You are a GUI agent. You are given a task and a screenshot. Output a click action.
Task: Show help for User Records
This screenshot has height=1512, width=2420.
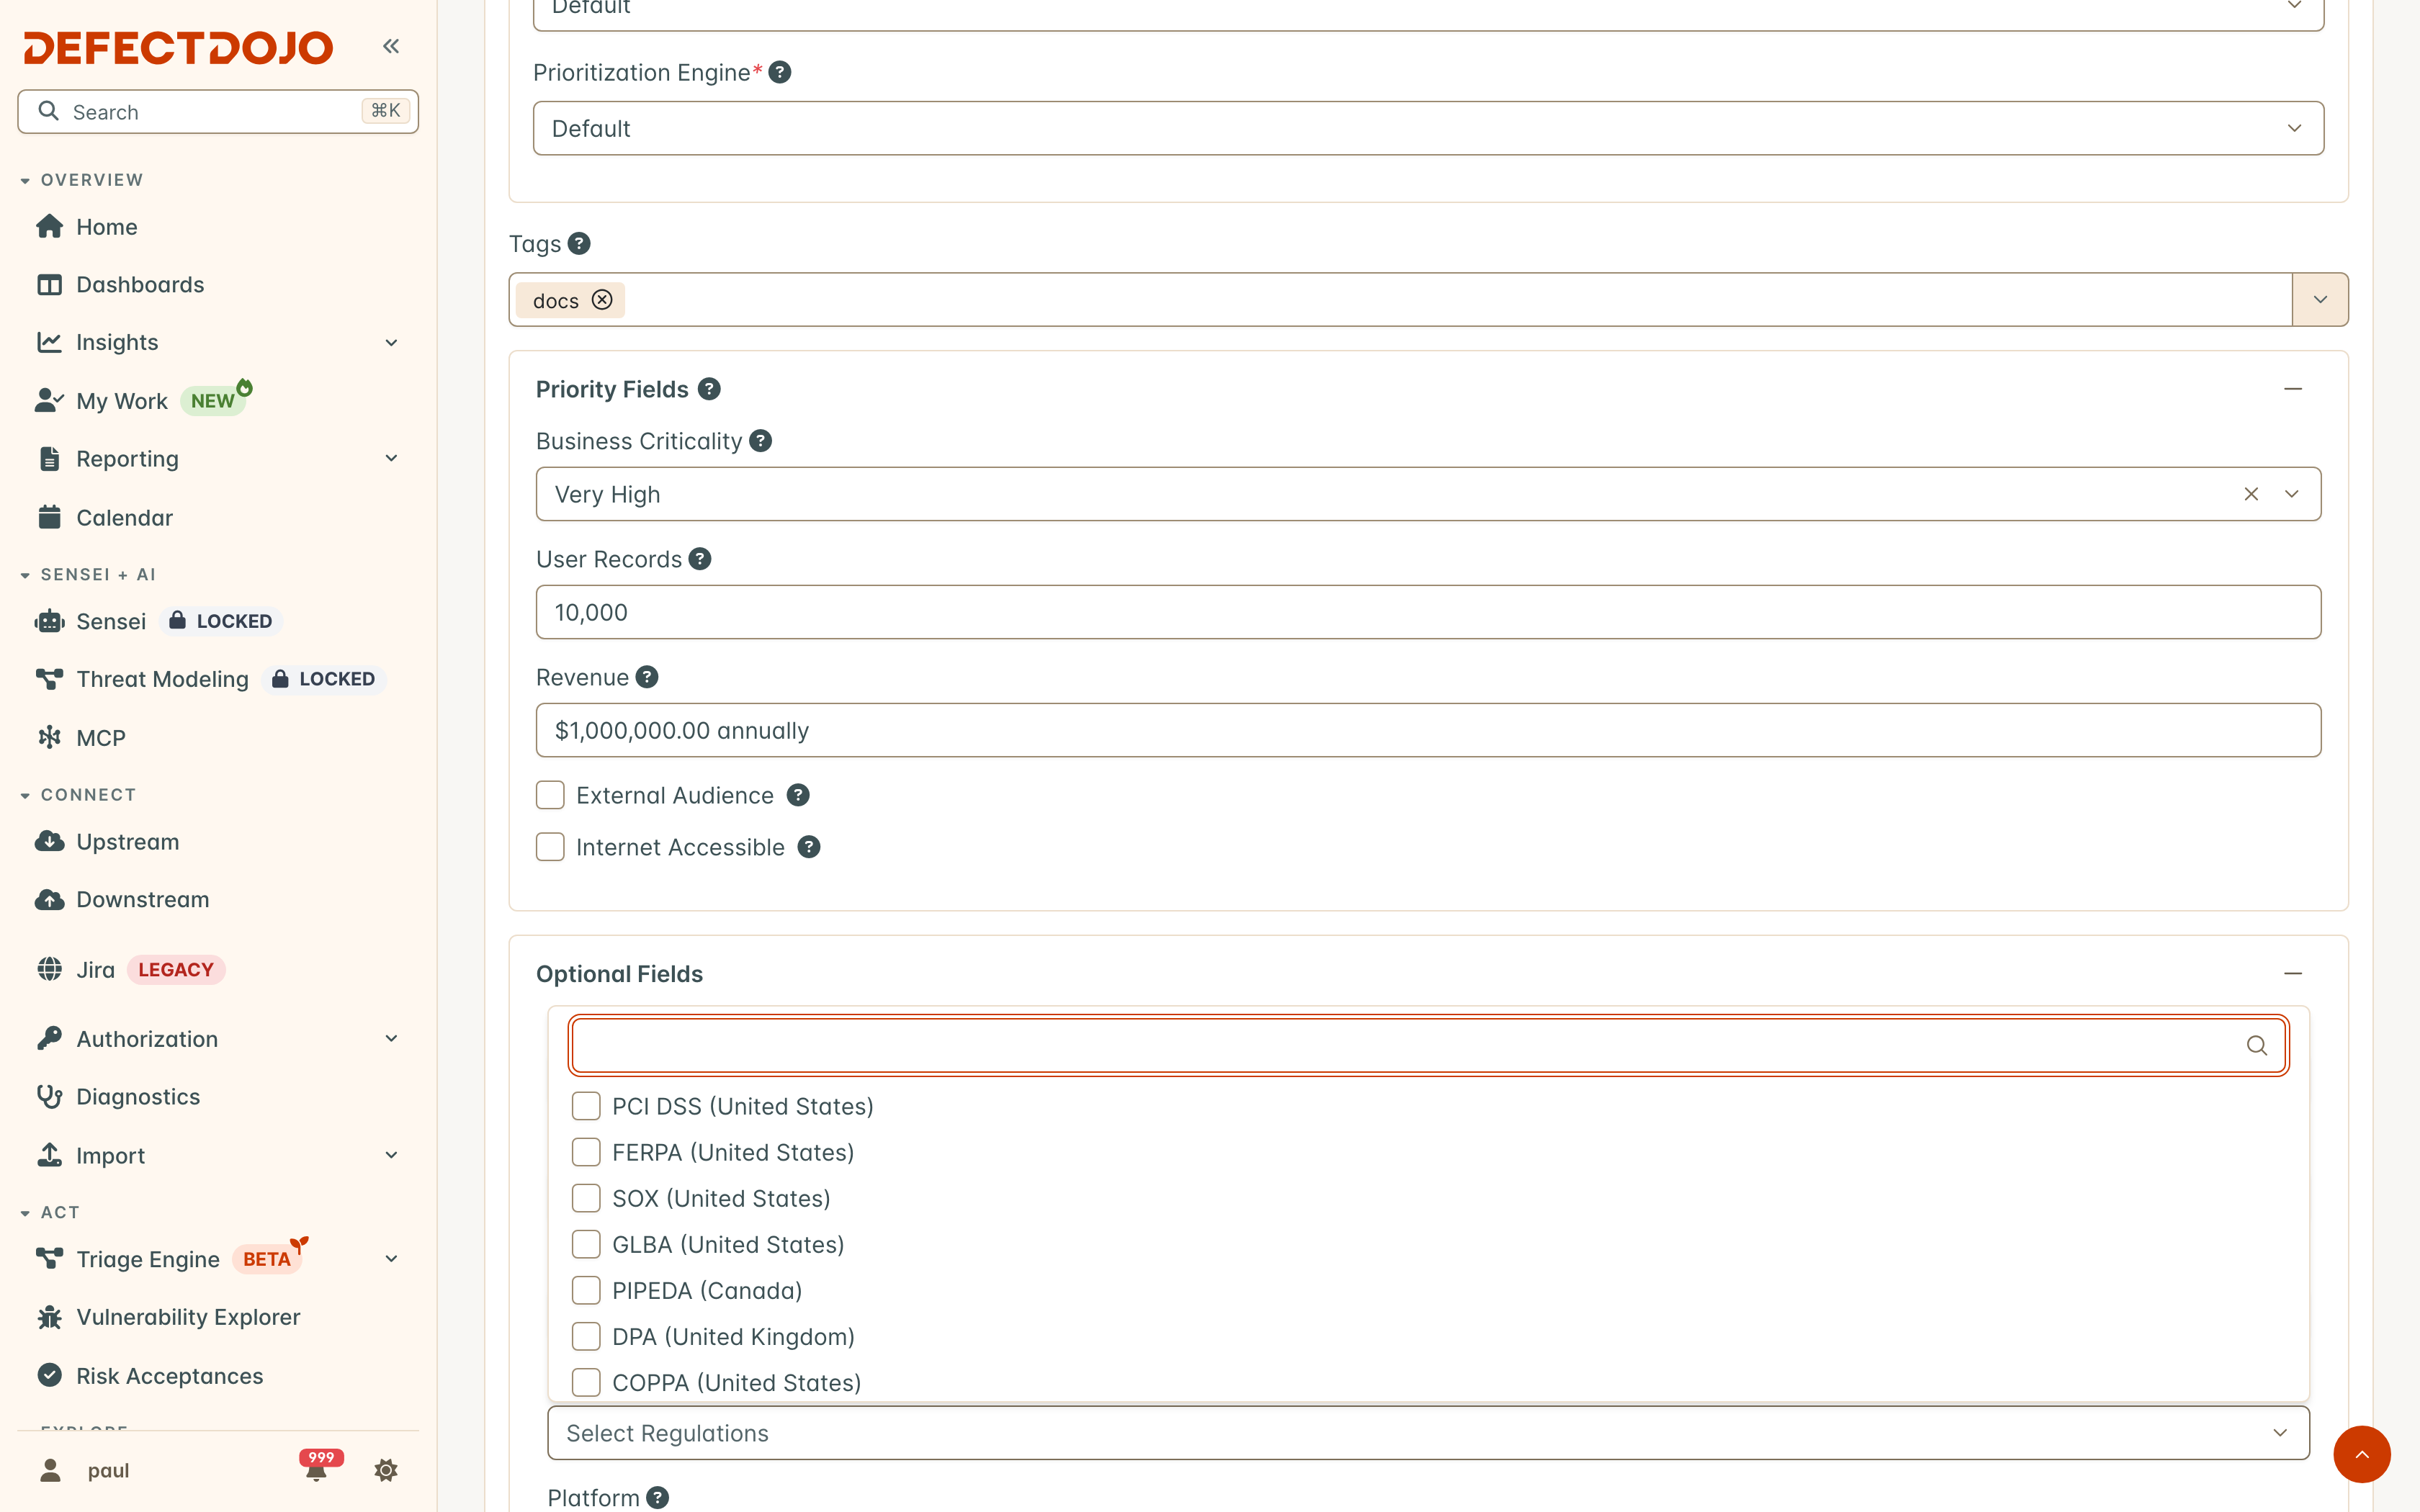tap(700, 559)
